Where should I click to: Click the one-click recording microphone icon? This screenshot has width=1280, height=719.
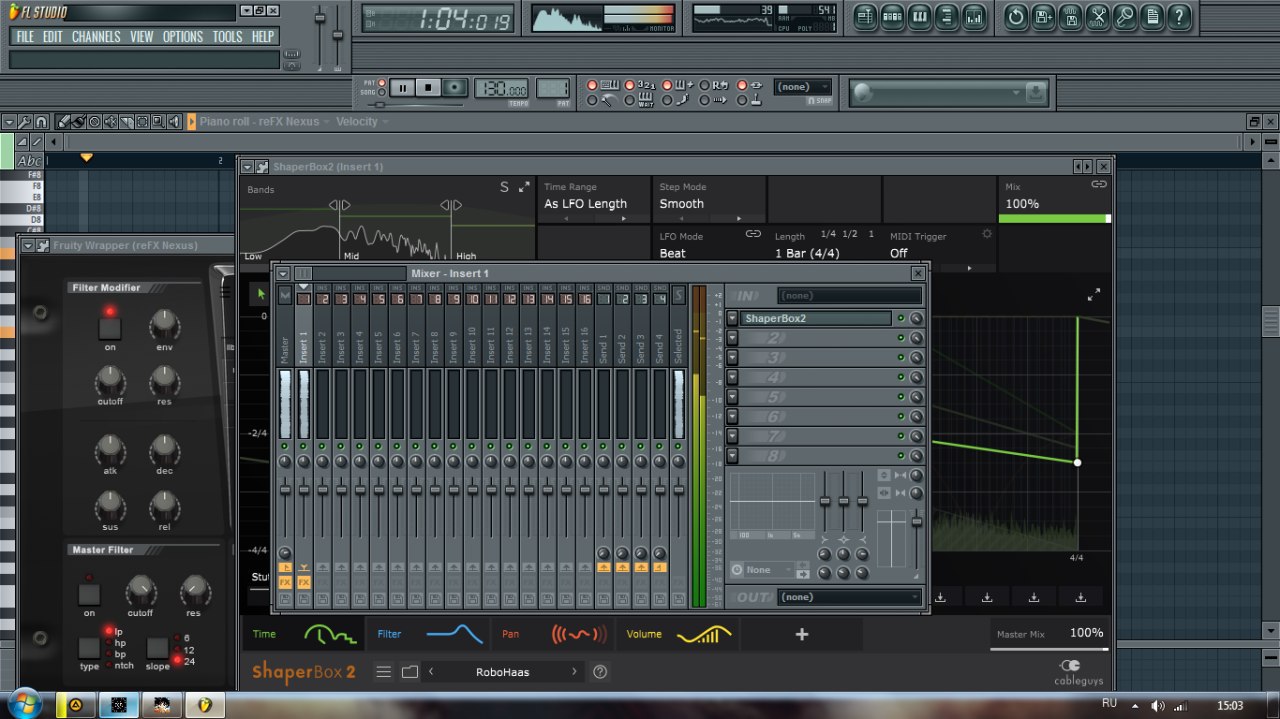point(1125,16)
